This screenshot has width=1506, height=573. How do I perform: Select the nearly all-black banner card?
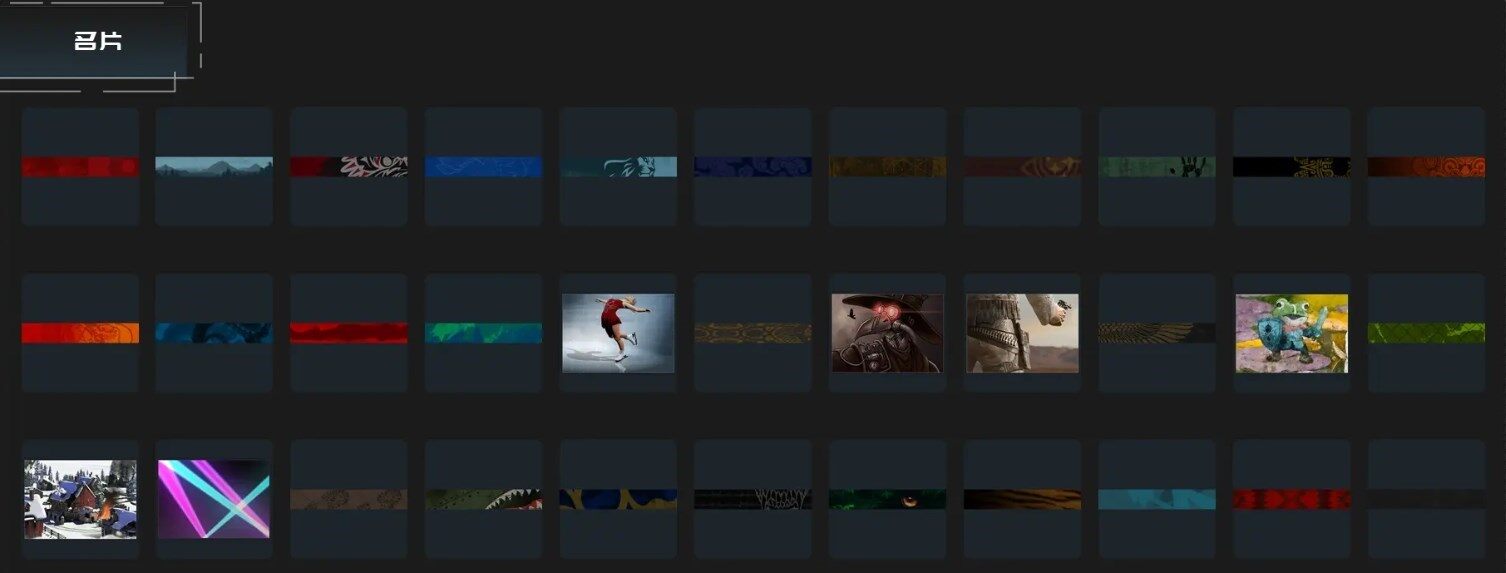(1426, 499)
